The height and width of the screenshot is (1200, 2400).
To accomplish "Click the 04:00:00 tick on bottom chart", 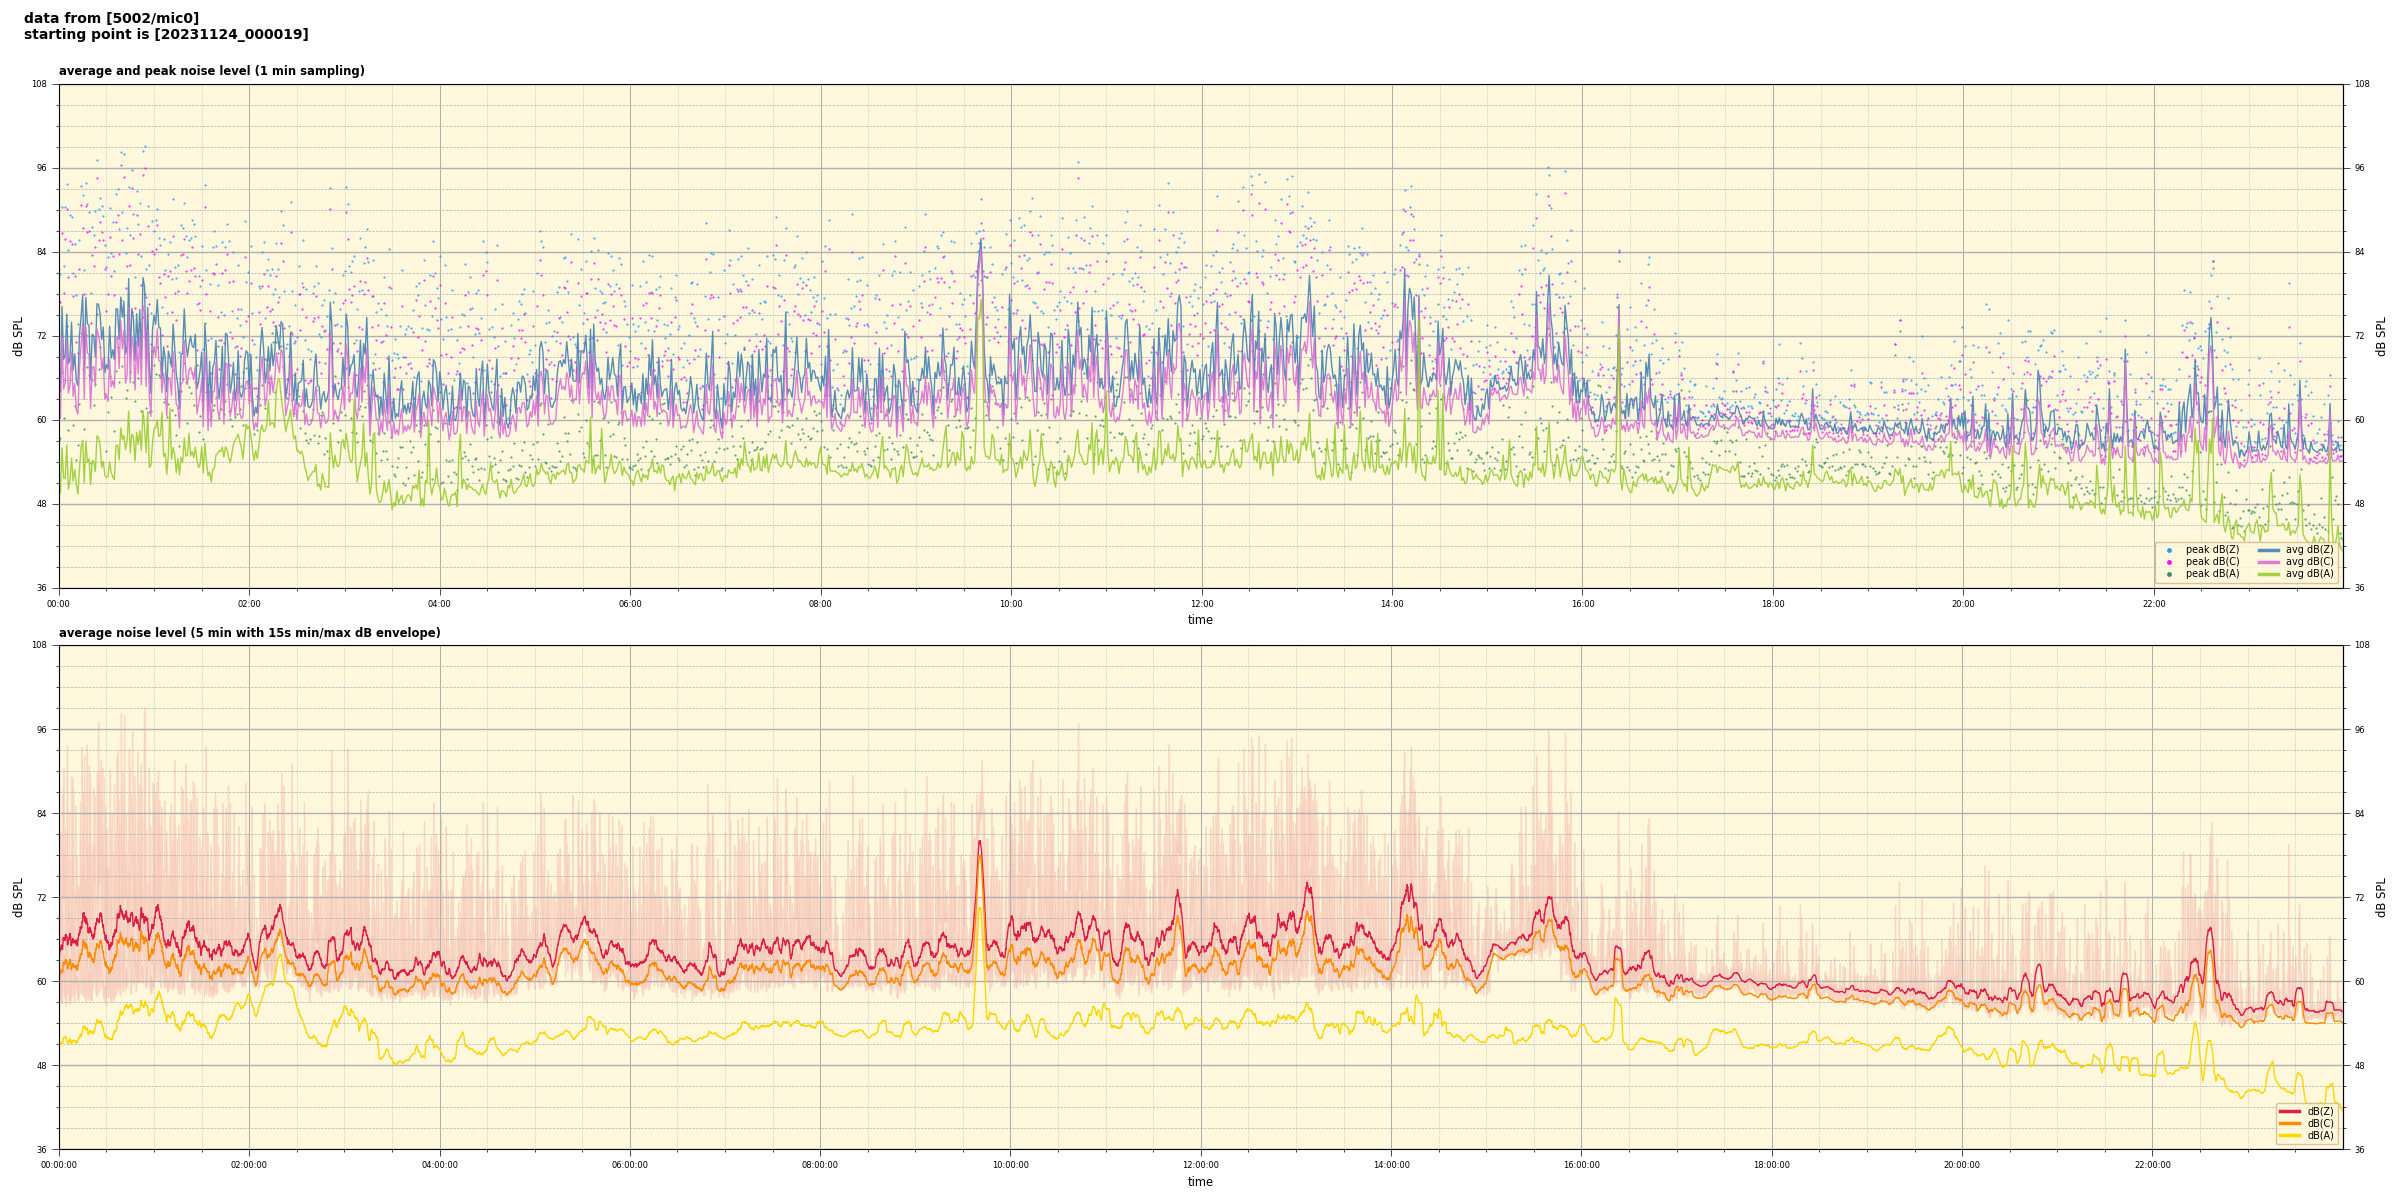I will (x=439, y=1165).
